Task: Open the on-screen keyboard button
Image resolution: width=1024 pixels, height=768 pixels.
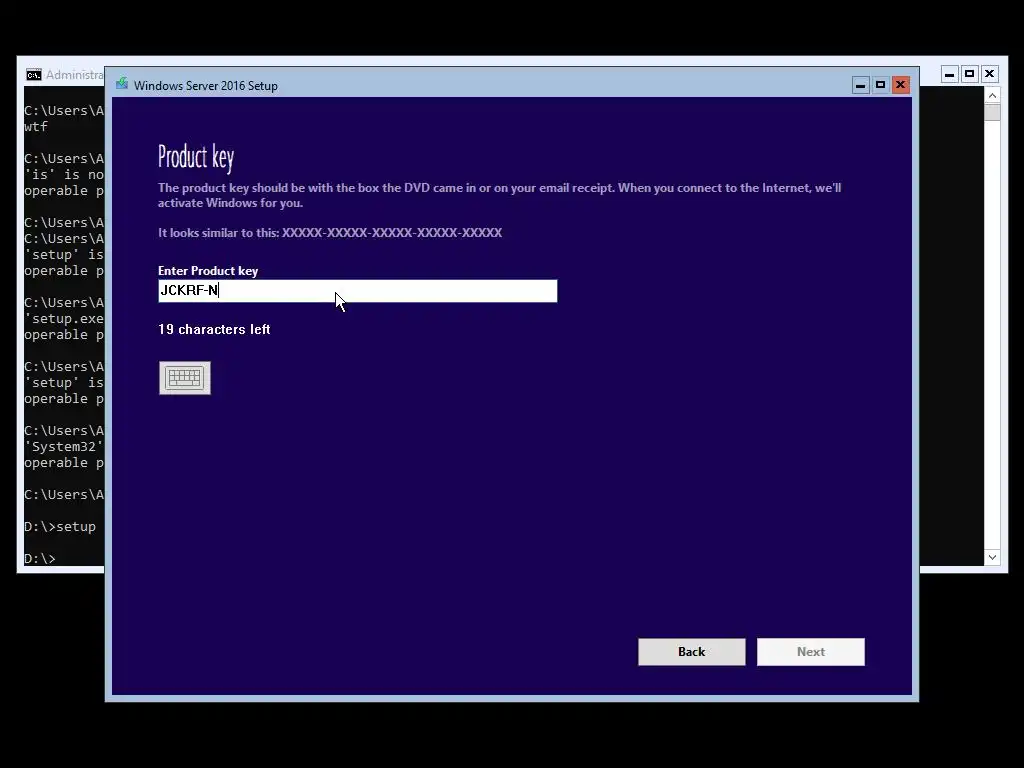Action: coord(185,377)
